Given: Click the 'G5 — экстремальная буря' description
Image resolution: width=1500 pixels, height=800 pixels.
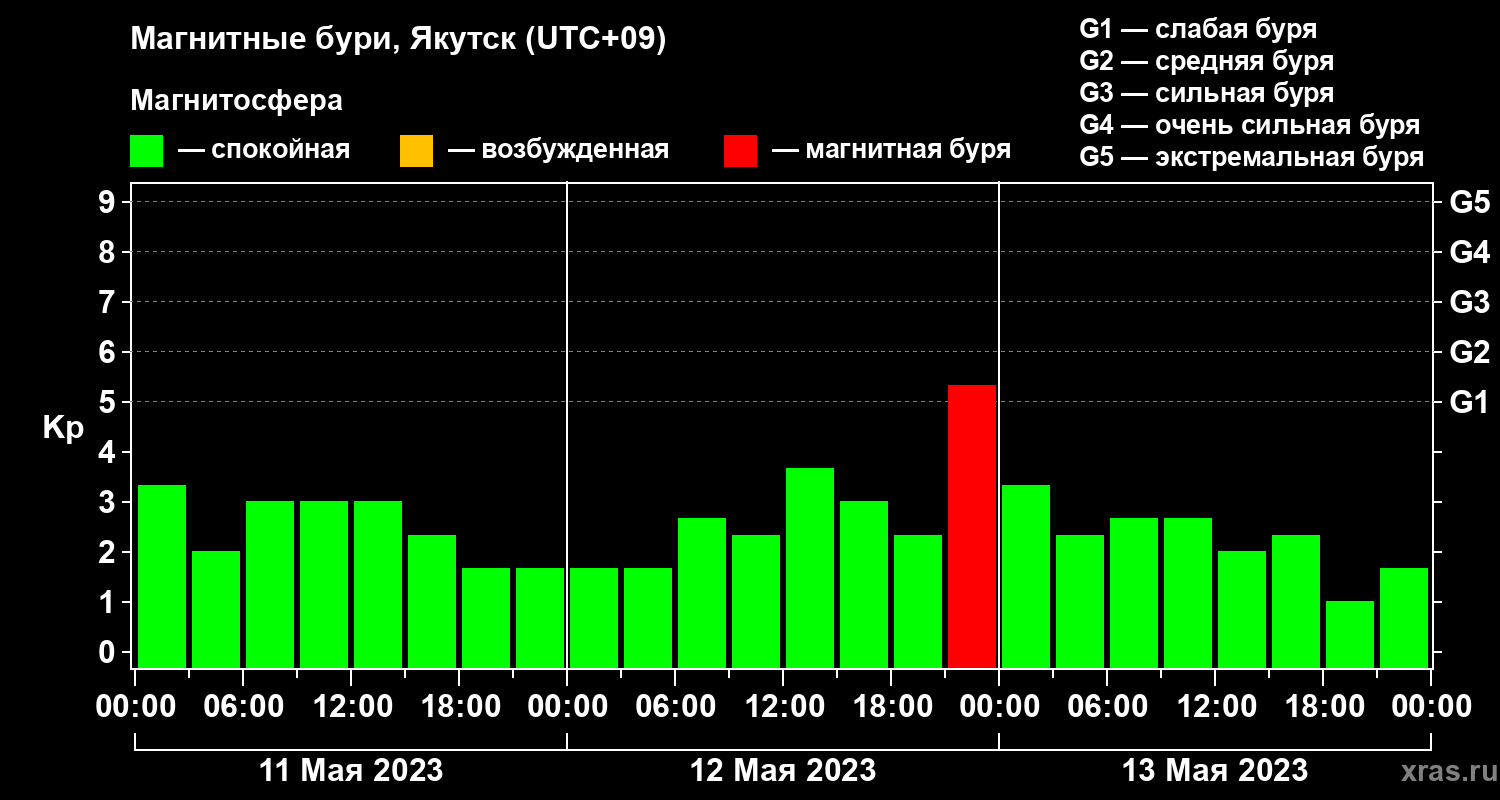Looking at the screenshot, I should click(x=1251, y=158).
